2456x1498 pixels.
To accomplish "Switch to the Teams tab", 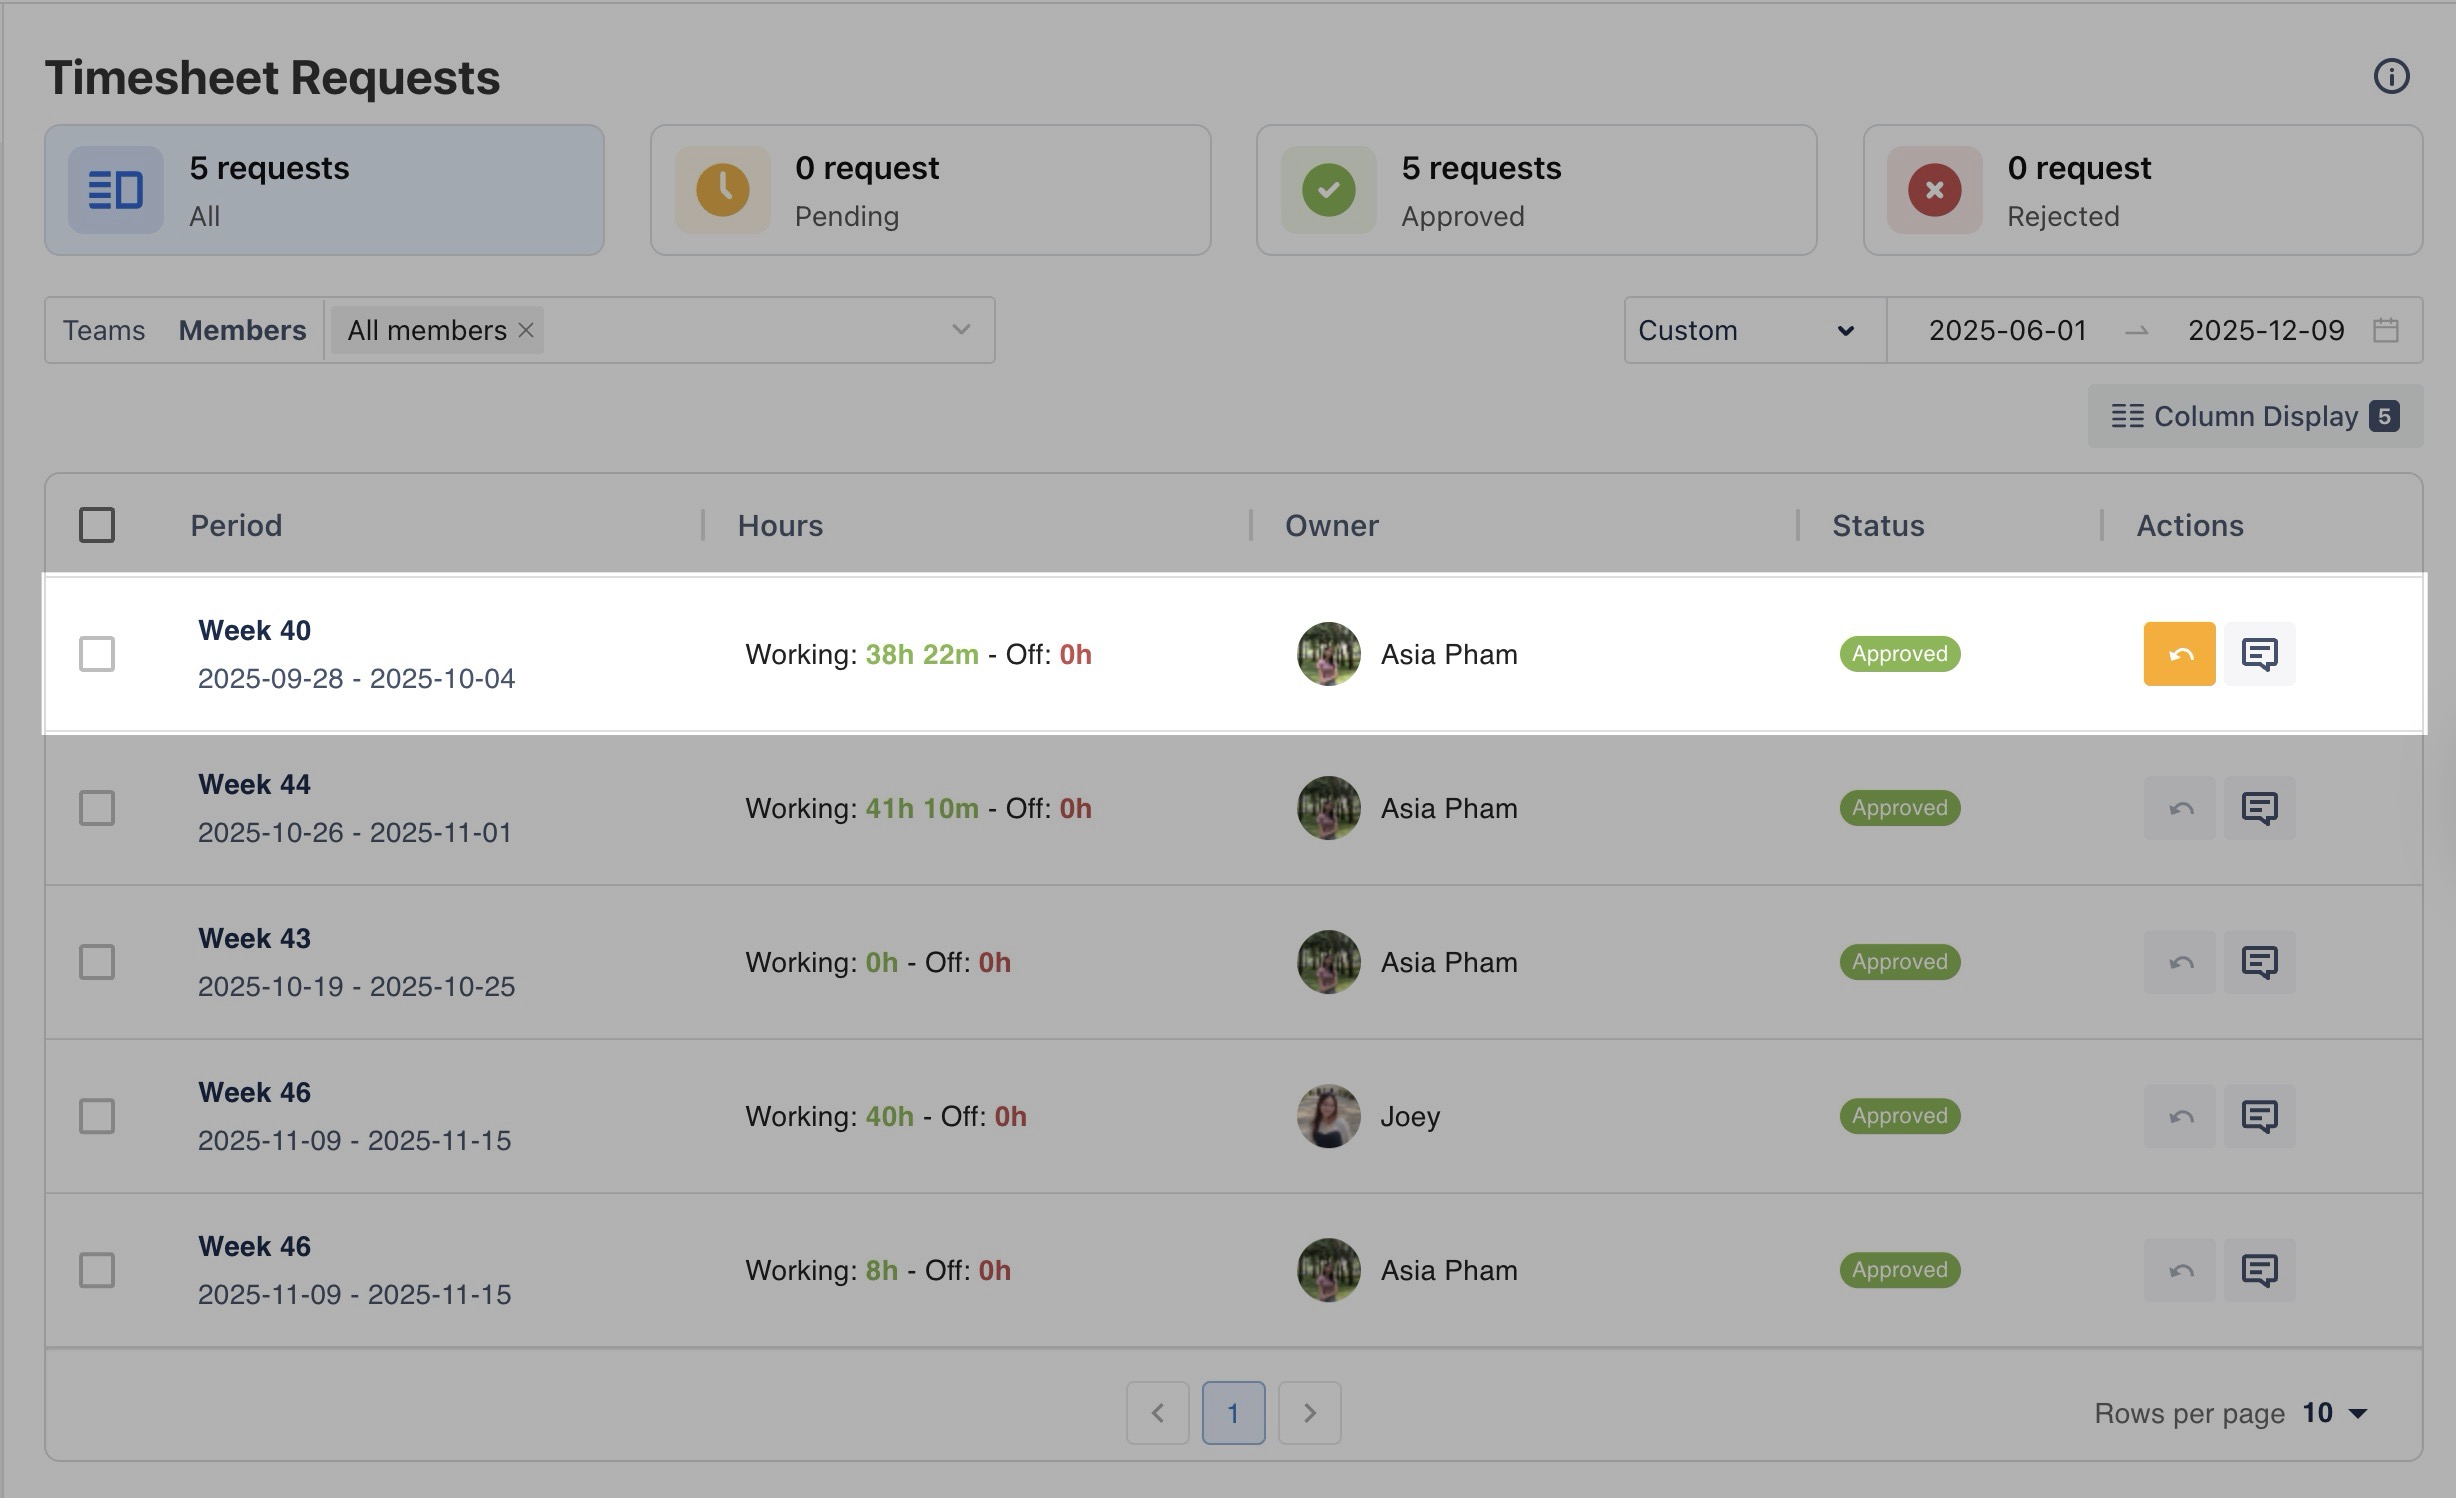I will tap(104, 330).
